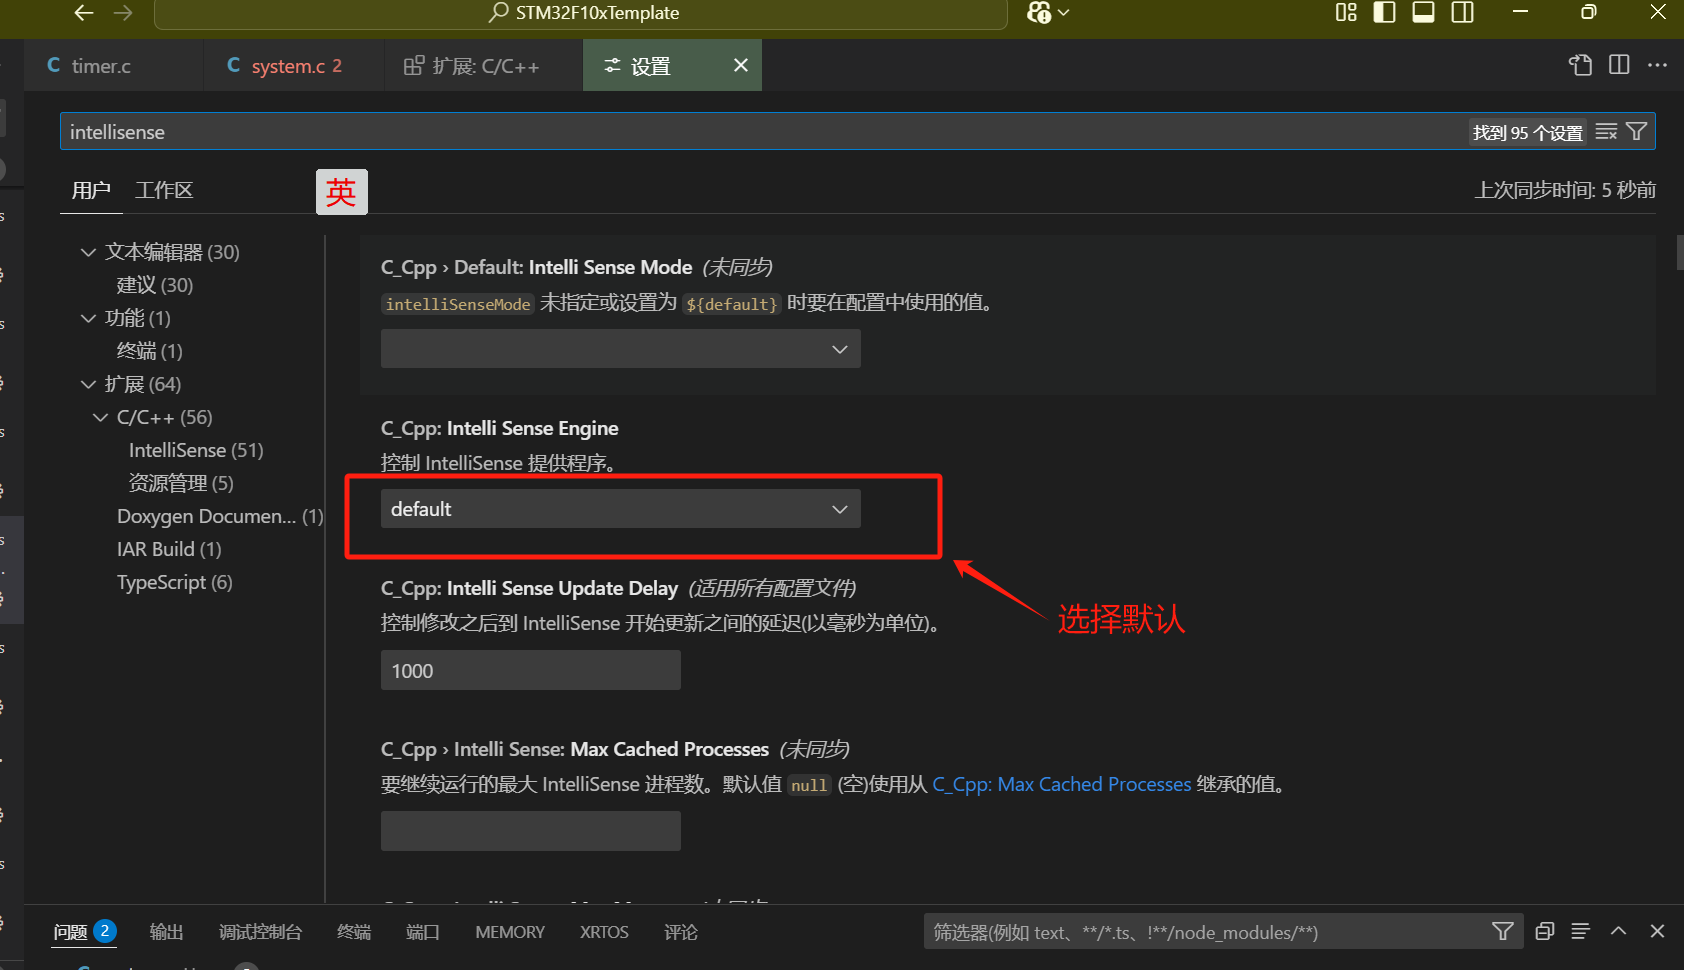
Task: Open the 调试控制台 panel tab
Action: [x=260, y=932]
